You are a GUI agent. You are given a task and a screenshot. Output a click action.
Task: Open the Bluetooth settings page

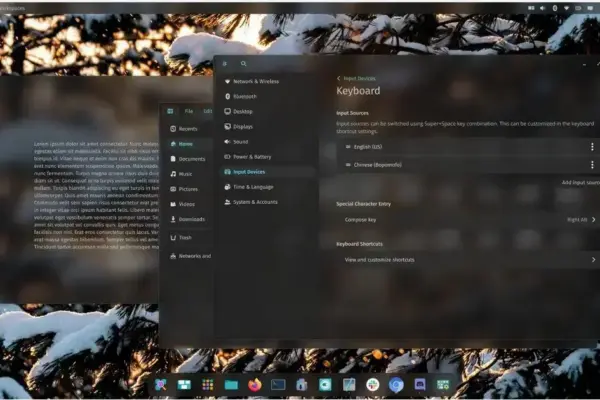267,96
